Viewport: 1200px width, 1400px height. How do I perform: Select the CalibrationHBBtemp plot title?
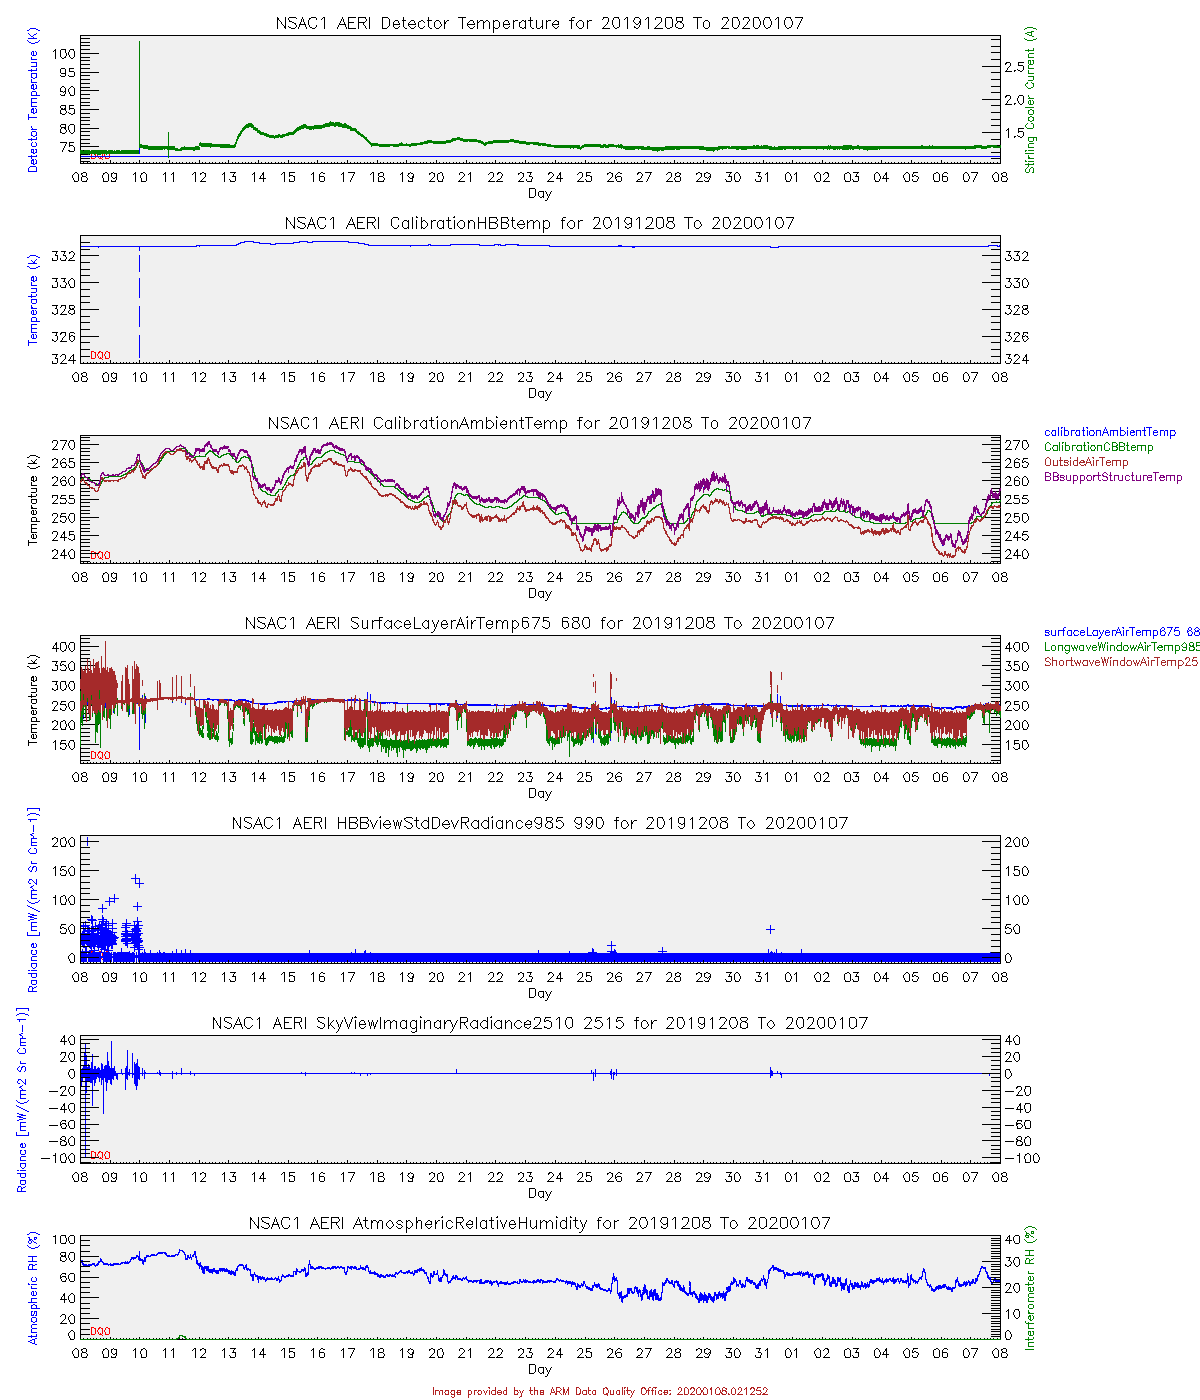(x=539, y=223)
